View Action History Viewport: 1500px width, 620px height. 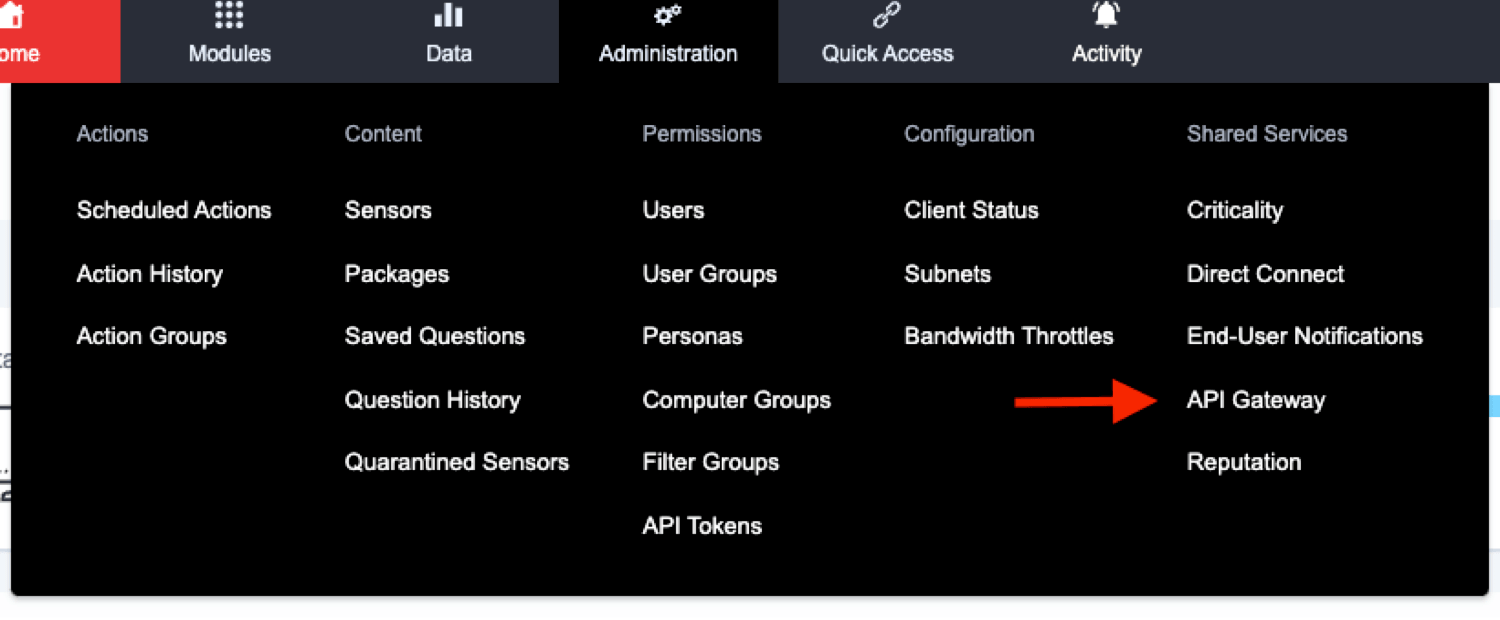[x=150, y=274]
